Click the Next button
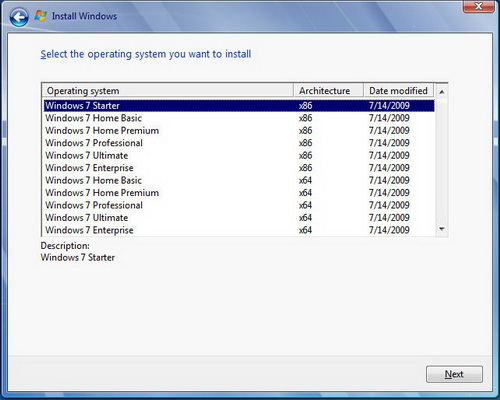Screen dimensions: 500x400 coord(454,374)
